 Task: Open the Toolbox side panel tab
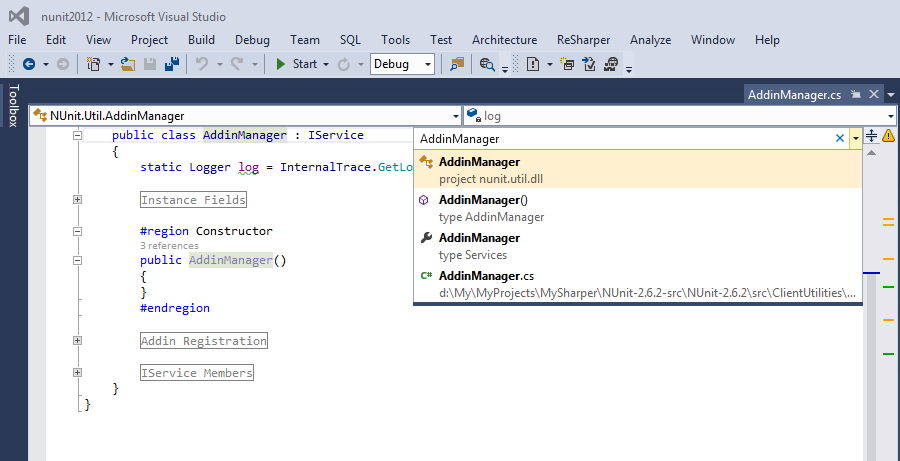point(14,105)
